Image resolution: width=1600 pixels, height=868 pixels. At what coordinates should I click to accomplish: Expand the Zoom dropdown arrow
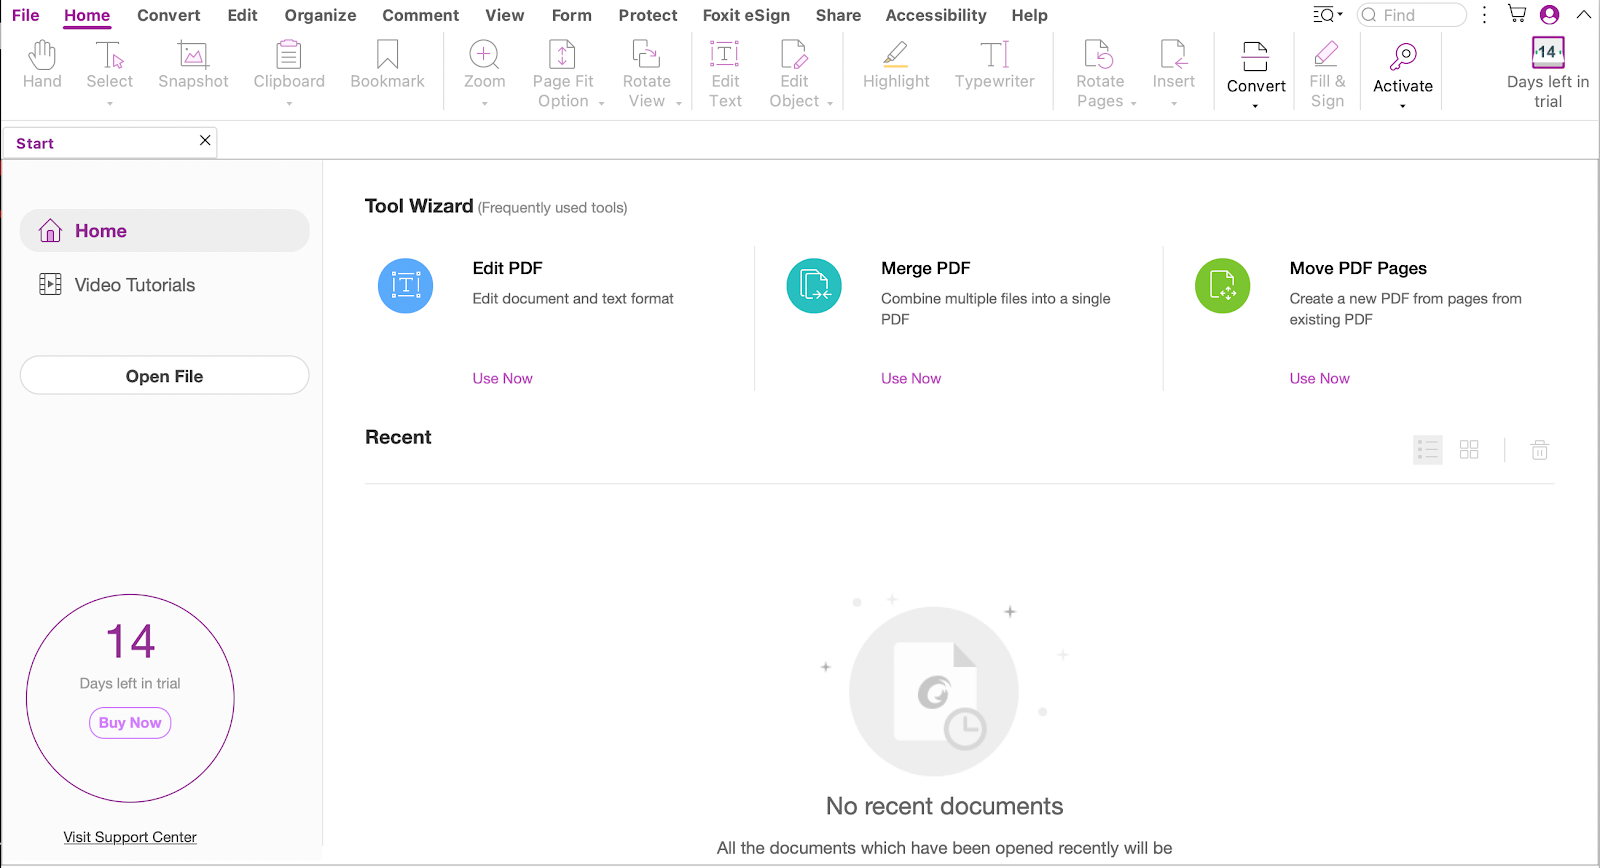[x=485, y=103]
